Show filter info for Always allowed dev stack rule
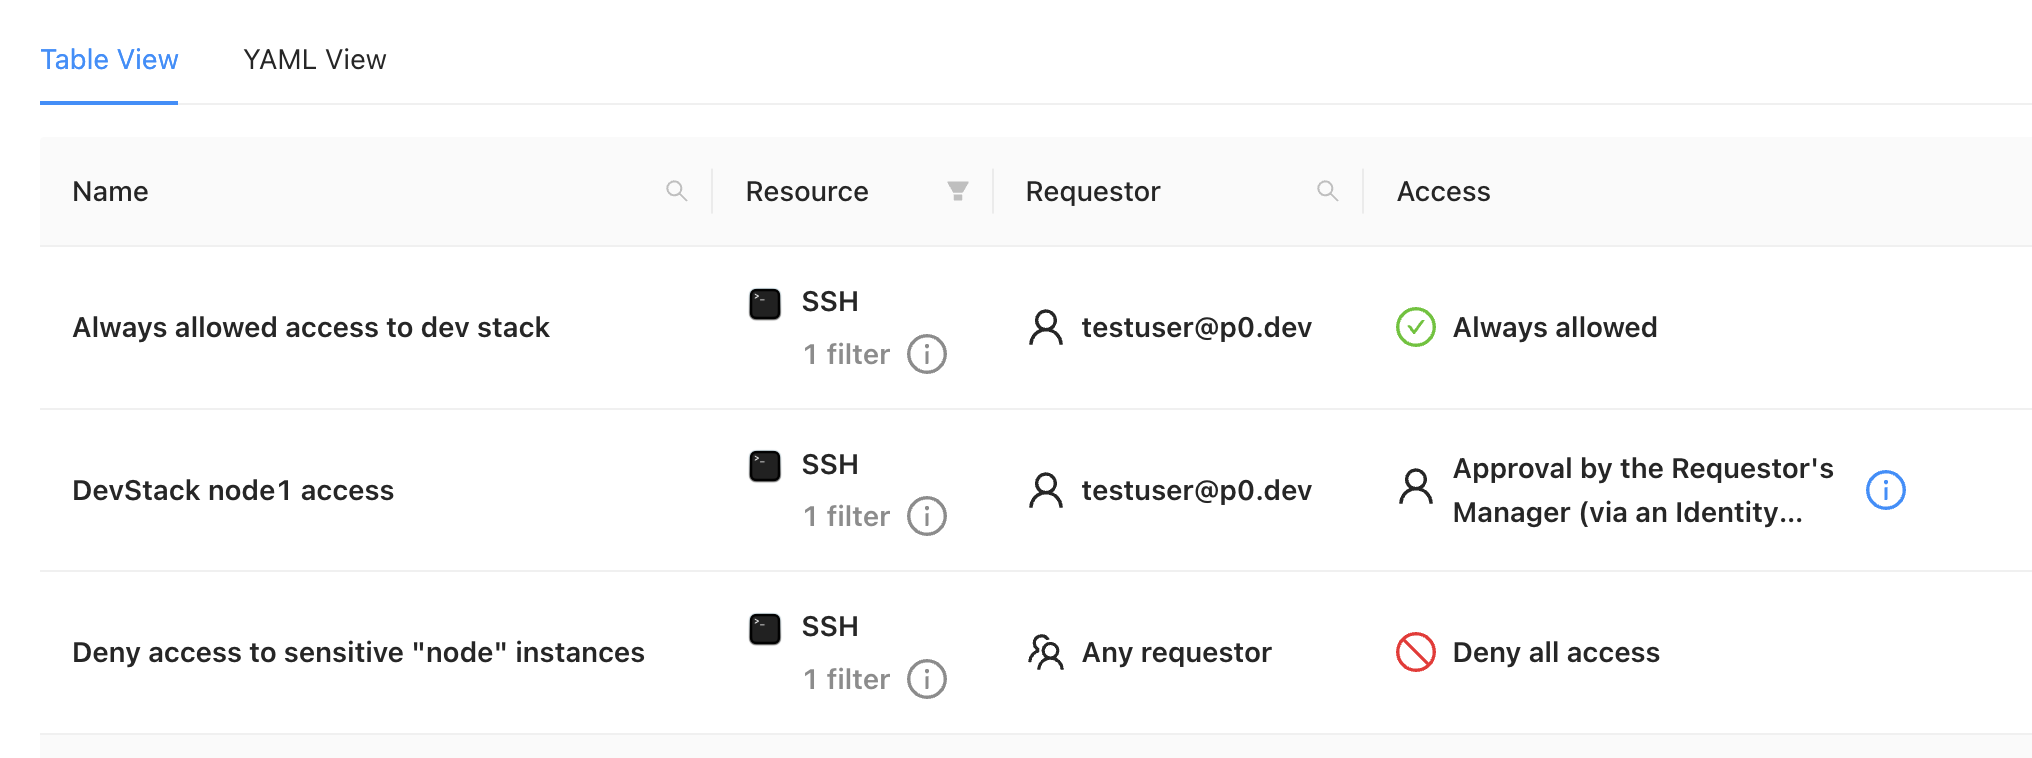The height and width of the screenshot is (758, 2032). [x=926, y=354]
